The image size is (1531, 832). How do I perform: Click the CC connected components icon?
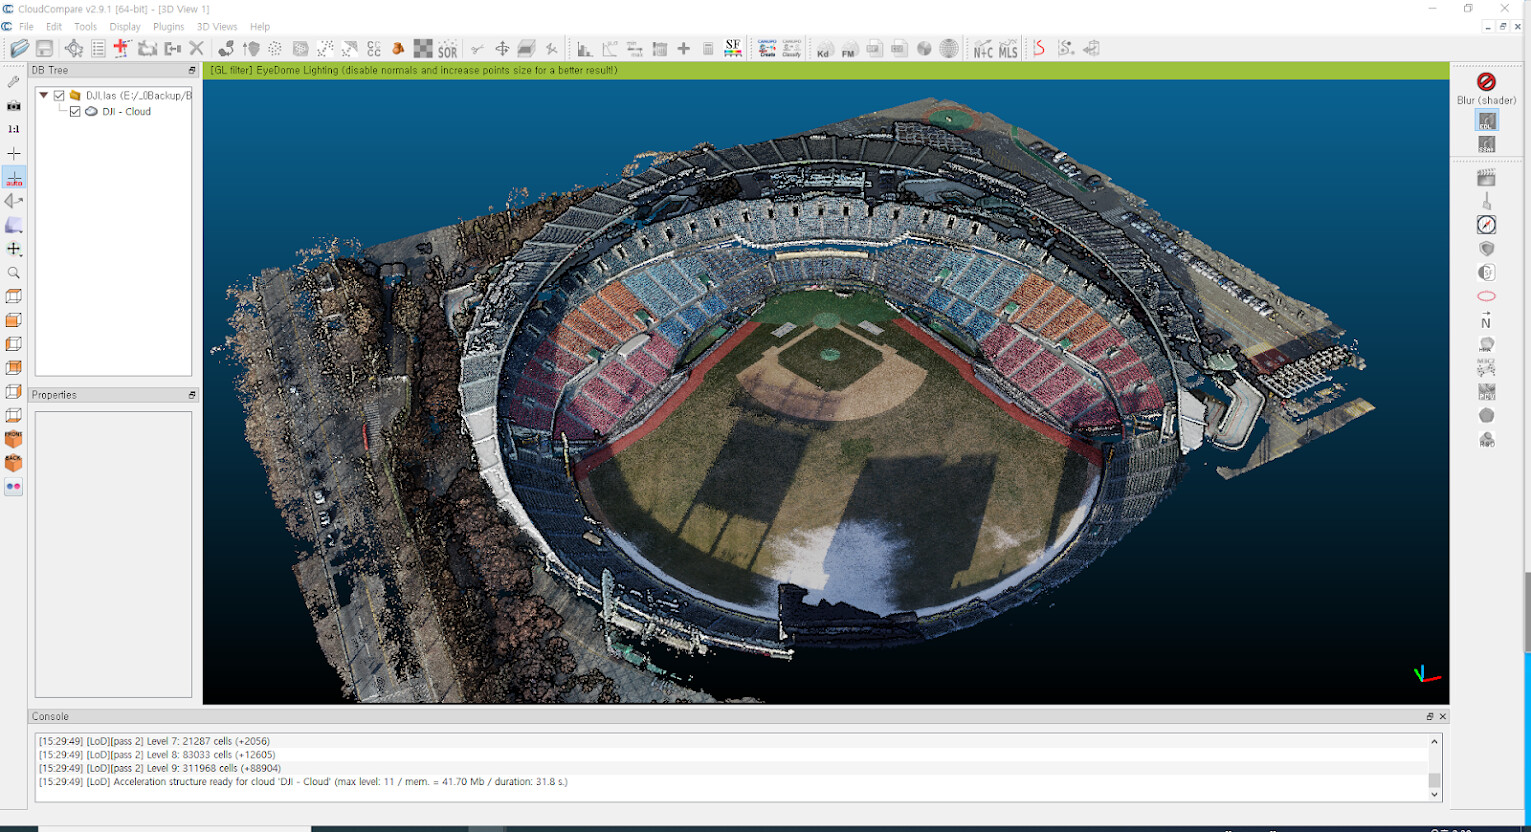pyautogui.click(x=374, y=48)
